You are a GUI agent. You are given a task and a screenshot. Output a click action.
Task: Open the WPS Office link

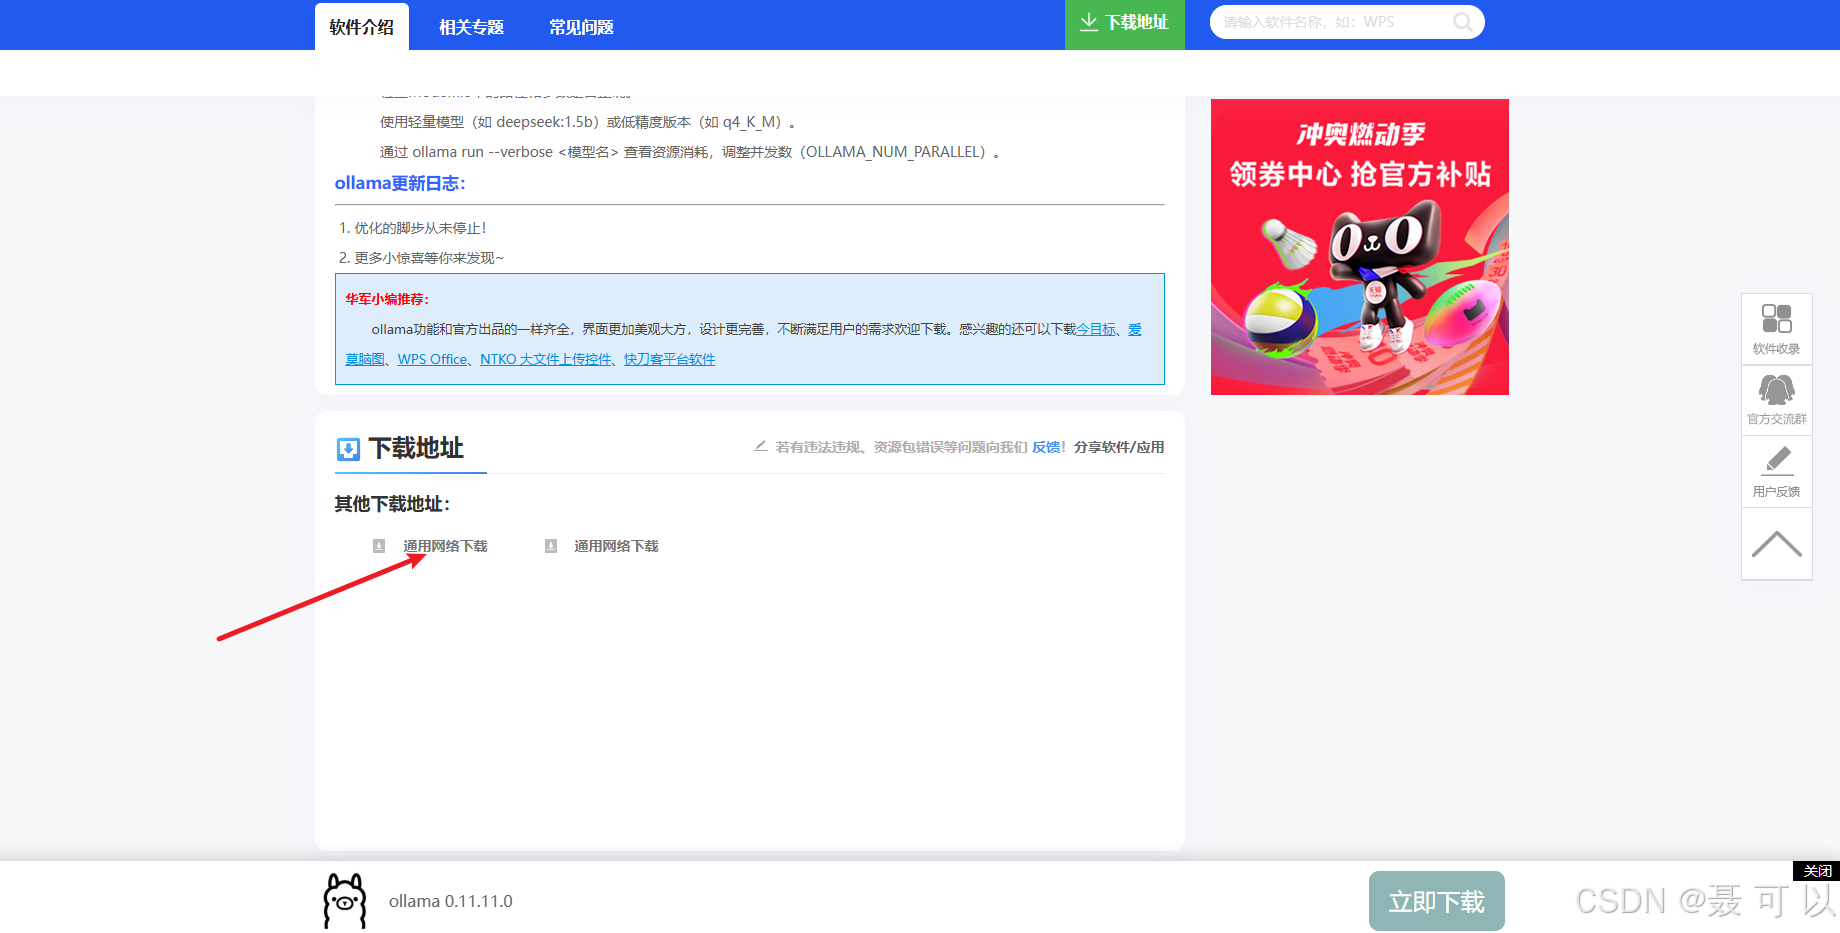(431, 359)
